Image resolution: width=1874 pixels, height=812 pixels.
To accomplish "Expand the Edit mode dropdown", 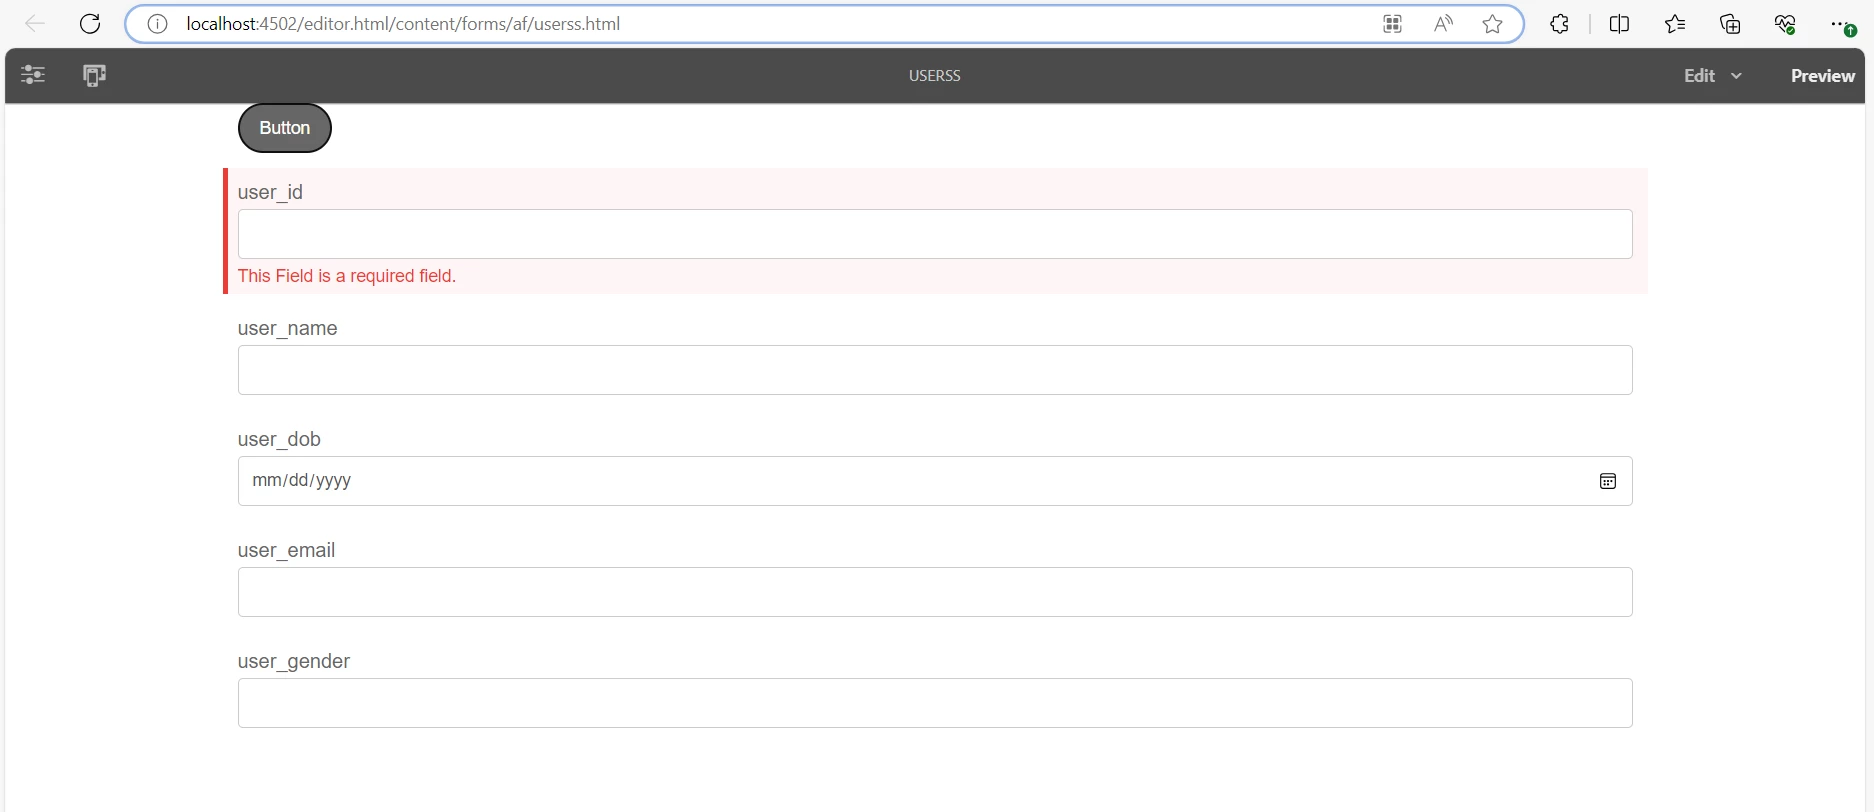I will tap(1713, 76).
